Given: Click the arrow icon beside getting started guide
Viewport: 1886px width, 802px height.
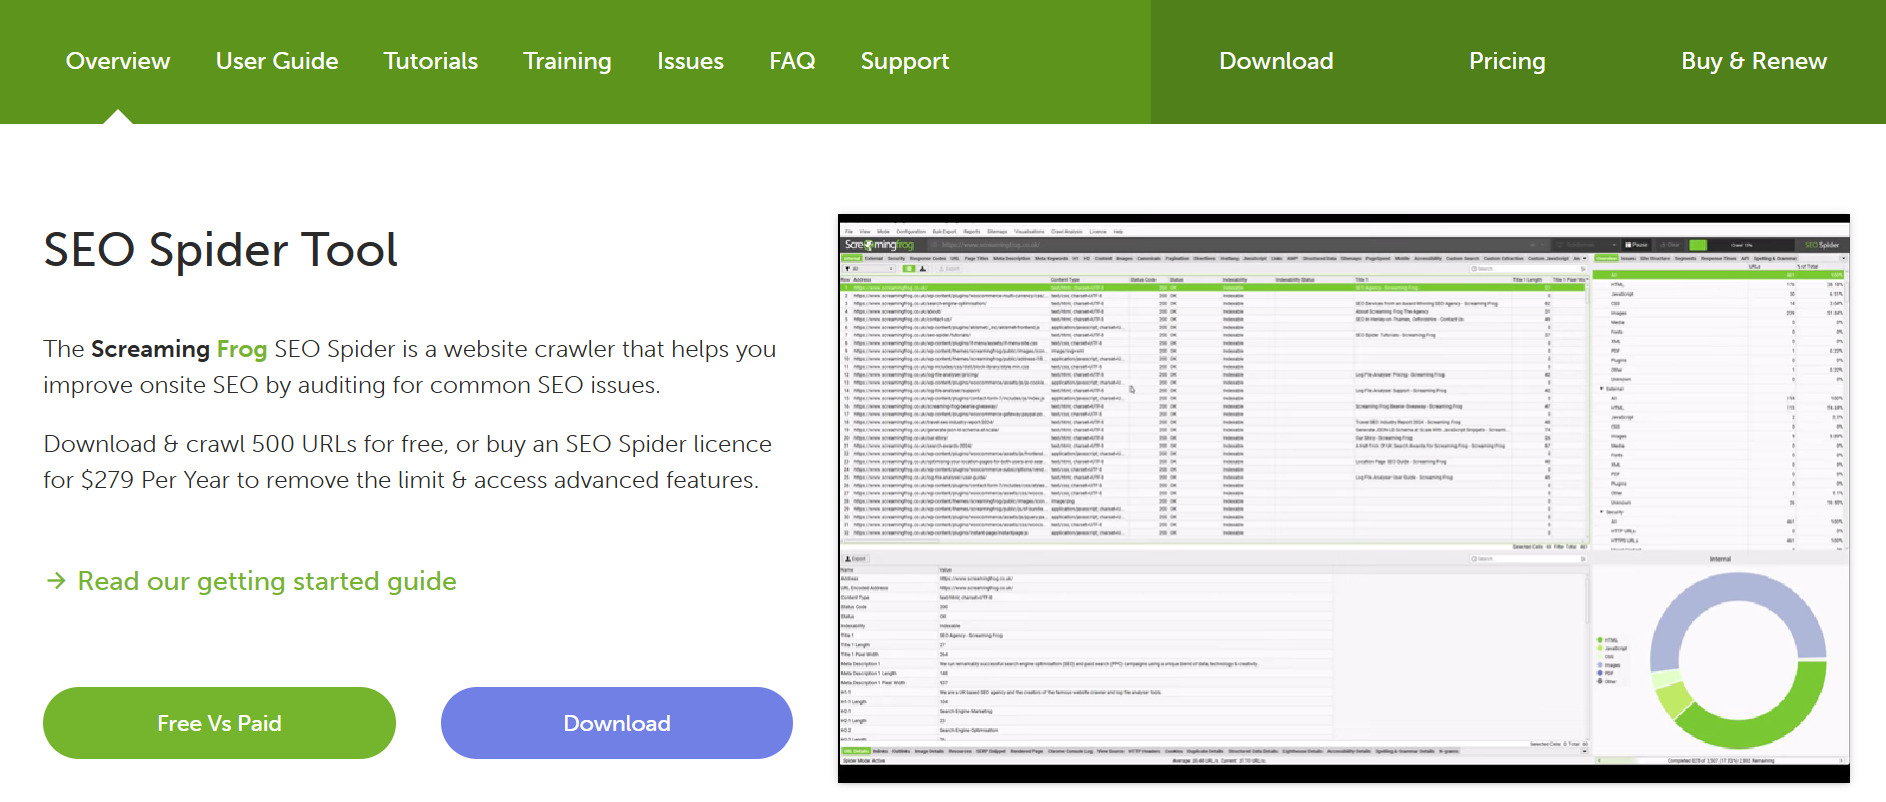Looking at the screenshot, I should (x=56, y=580).
